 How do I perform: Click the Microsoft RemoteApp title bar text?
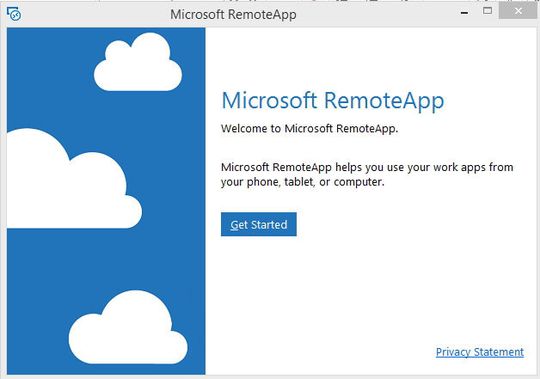tap(233, 14)
